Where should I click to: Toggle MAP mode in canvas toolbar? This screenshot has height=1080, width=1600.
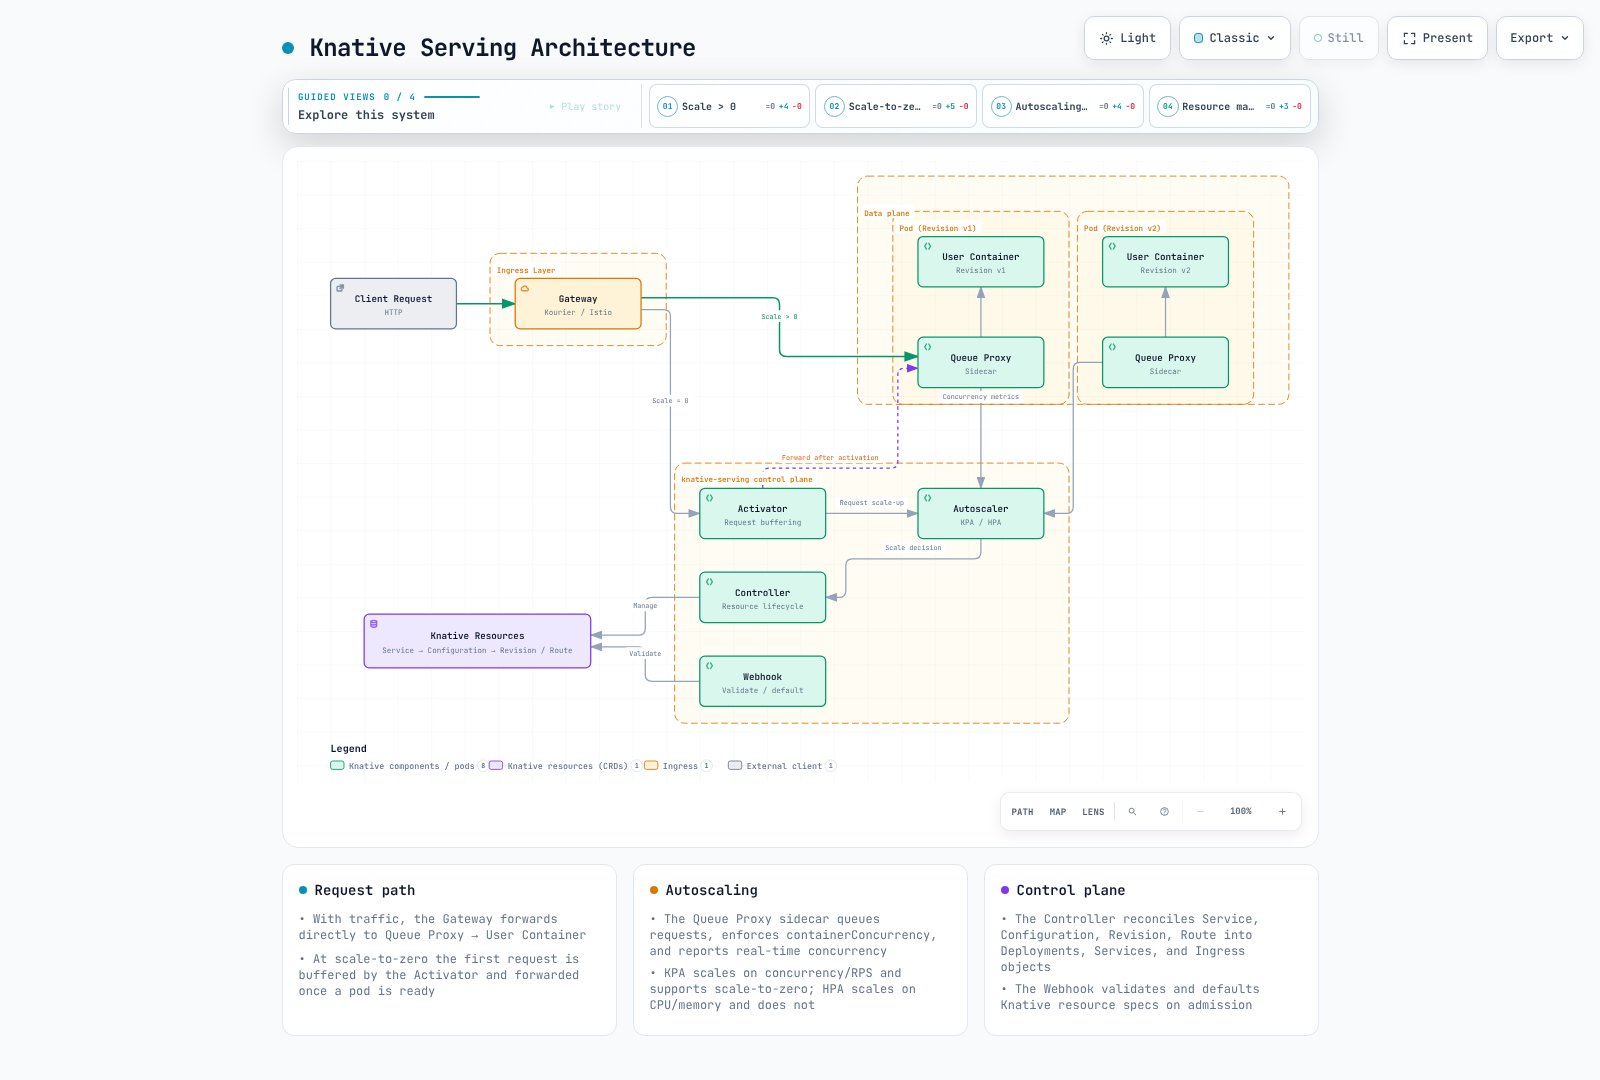click(x=1058, y=812)
